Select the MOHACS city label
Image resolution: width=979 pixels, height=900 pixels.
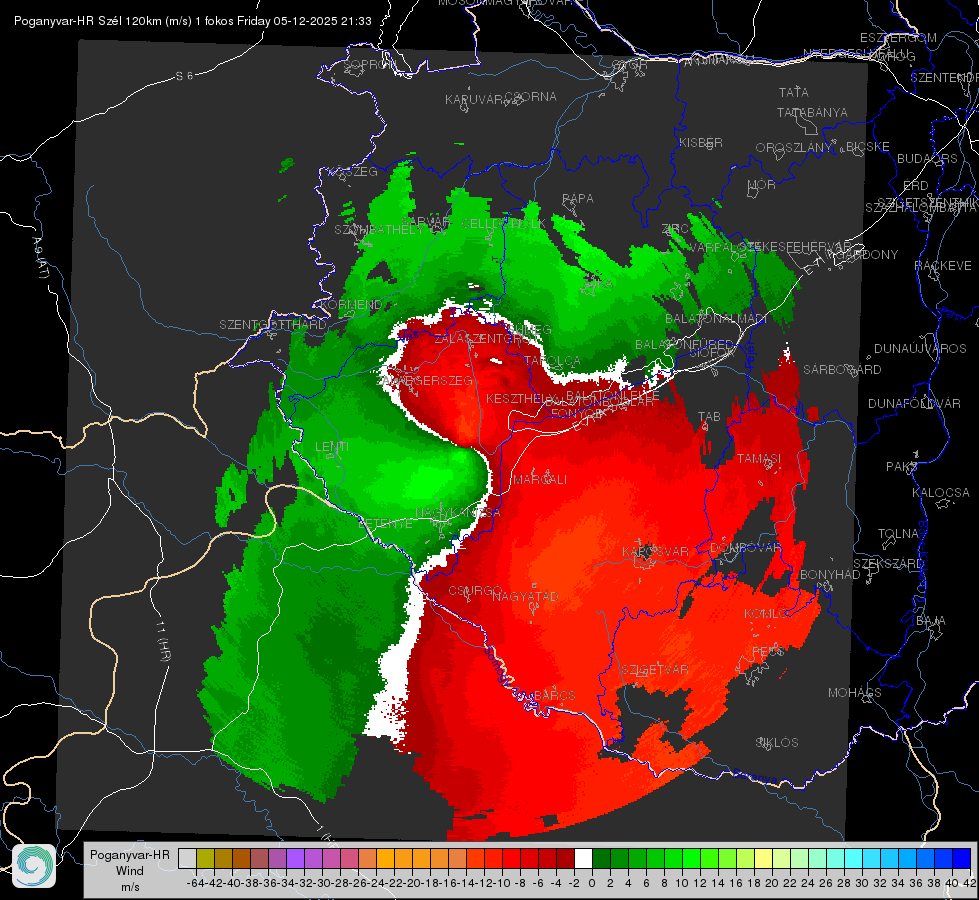(854, 693)
